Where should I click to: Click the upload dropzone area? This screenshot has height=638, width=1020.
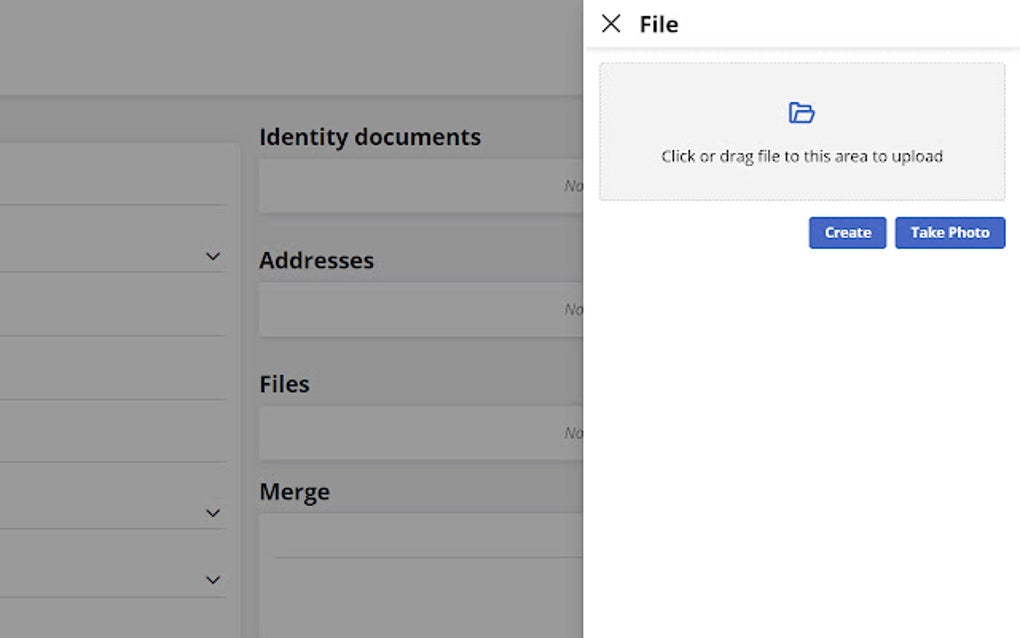pos(801,131)
